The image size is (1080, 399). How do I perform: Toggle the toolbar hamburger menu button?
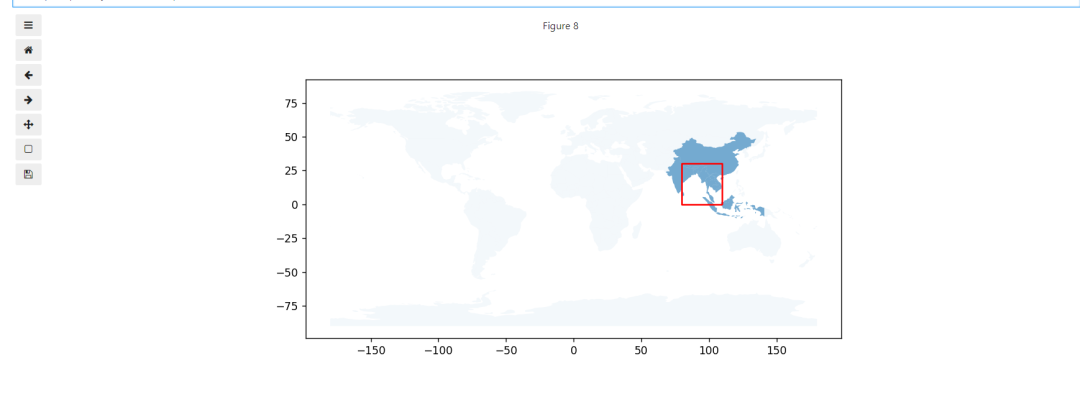coord(28,25)
